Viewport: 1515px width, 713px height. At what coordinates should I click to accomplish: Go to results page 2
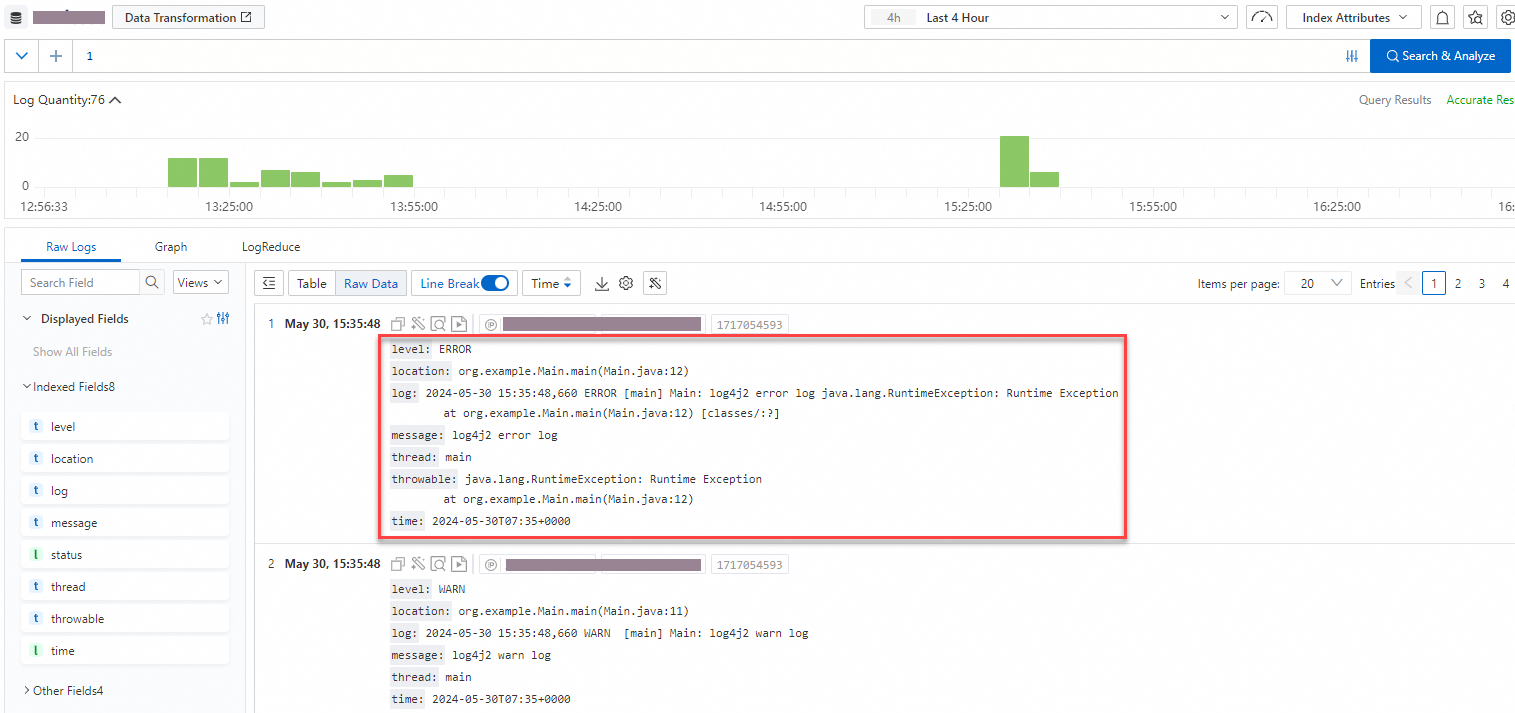1458,284
